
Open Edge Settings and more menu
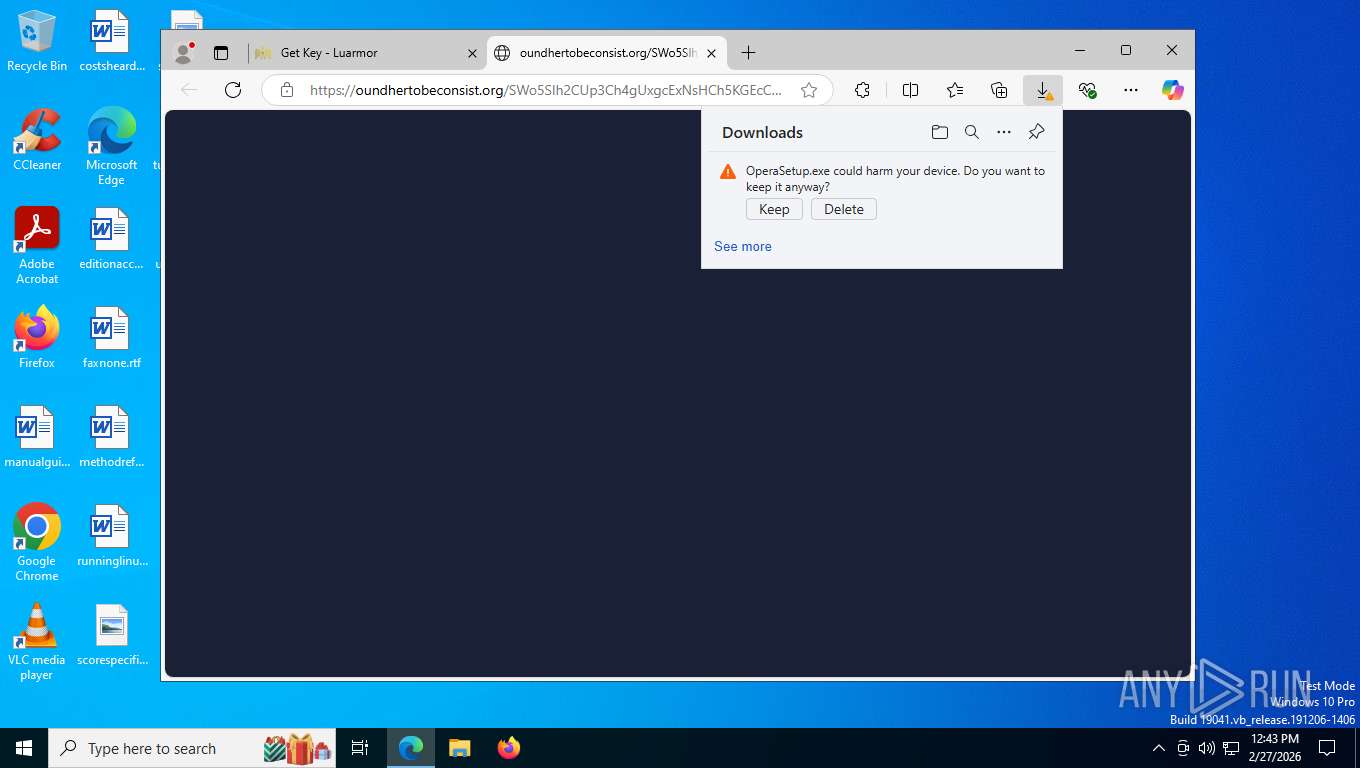1131,90
